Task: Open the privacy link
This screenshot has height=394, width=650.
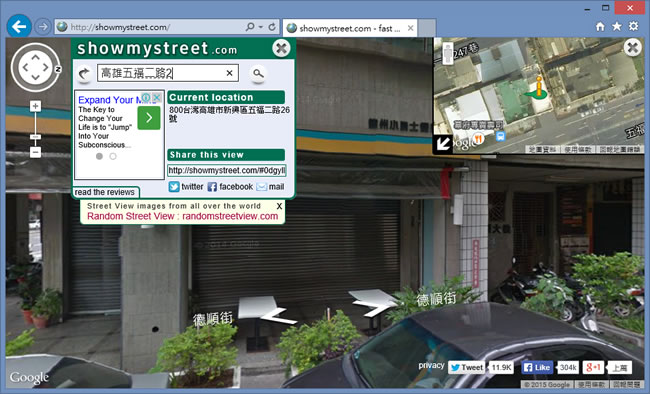Action: pos(431,365)
